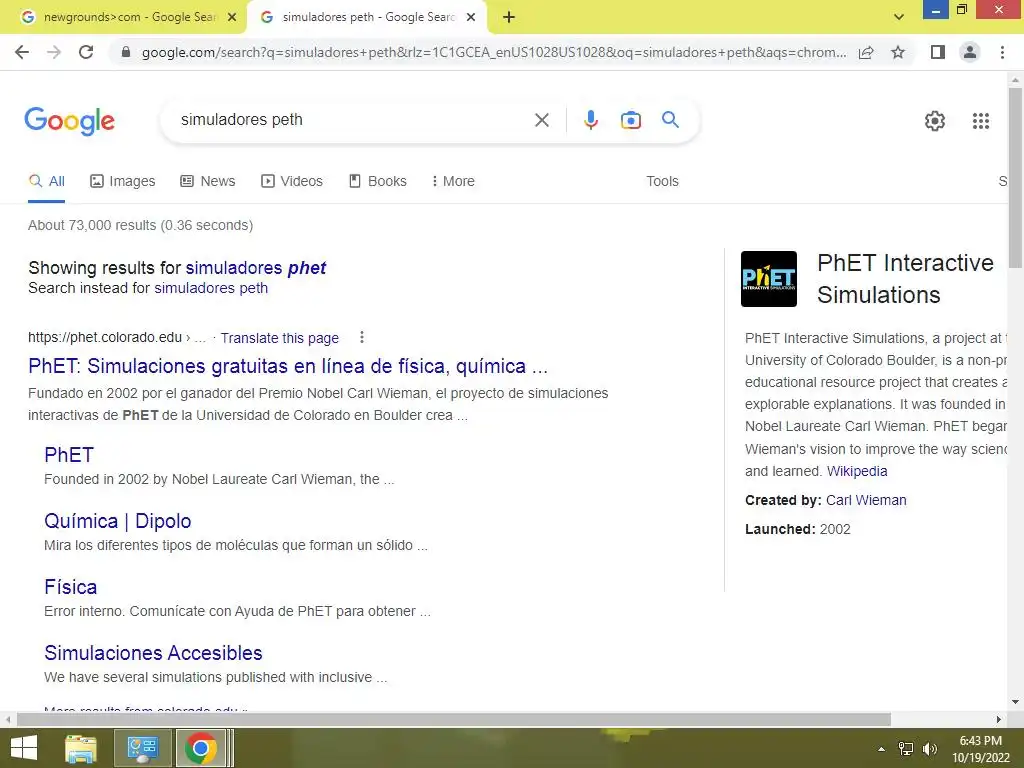This screenshot has height=768, width=1024.
Task: Open the Física sitelink
Action: tap(71, 586)
